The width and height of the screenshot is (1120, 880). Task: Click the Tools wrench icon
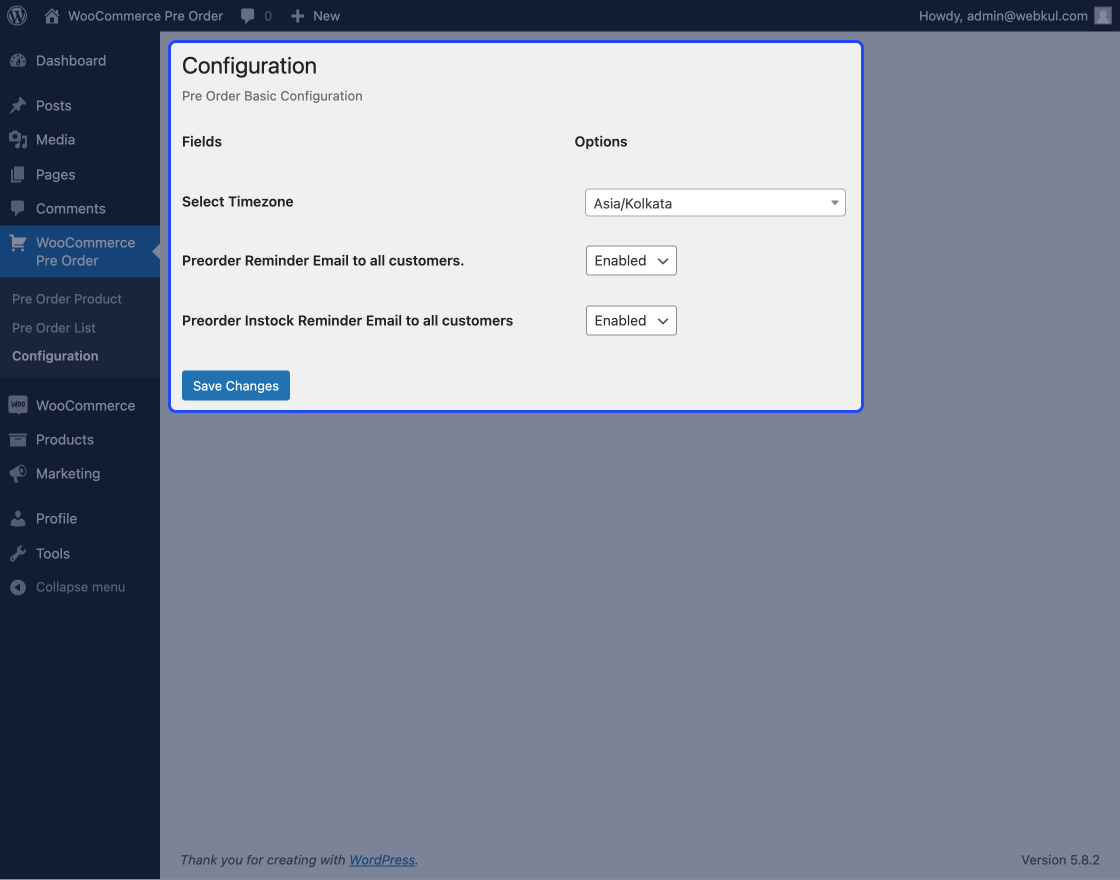18,553
